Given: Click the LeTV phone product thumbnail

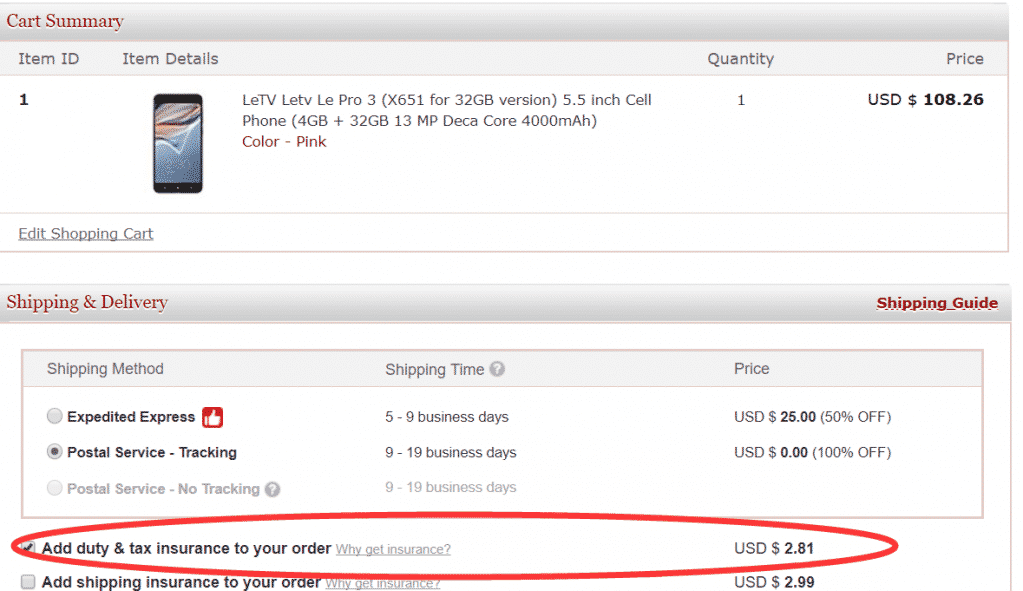Looking at the screenshot, I should tap(178, 143).
